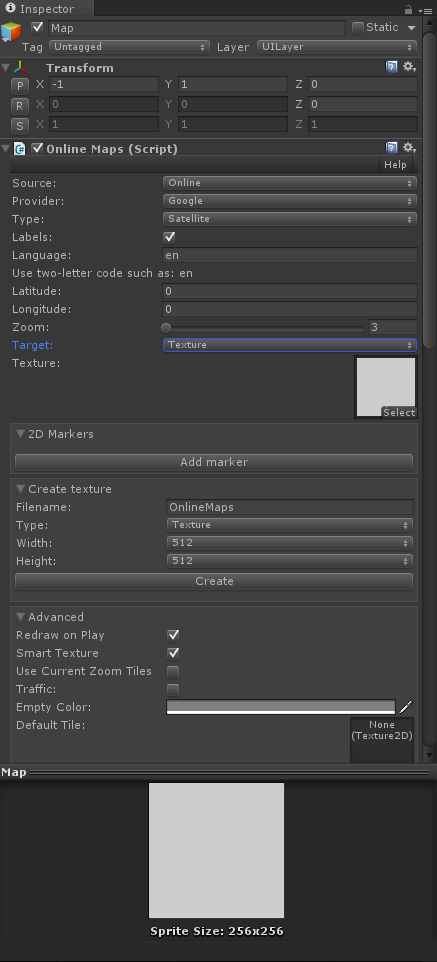Toggle the Static checkbox
The image size is (437, 962).
358,28
